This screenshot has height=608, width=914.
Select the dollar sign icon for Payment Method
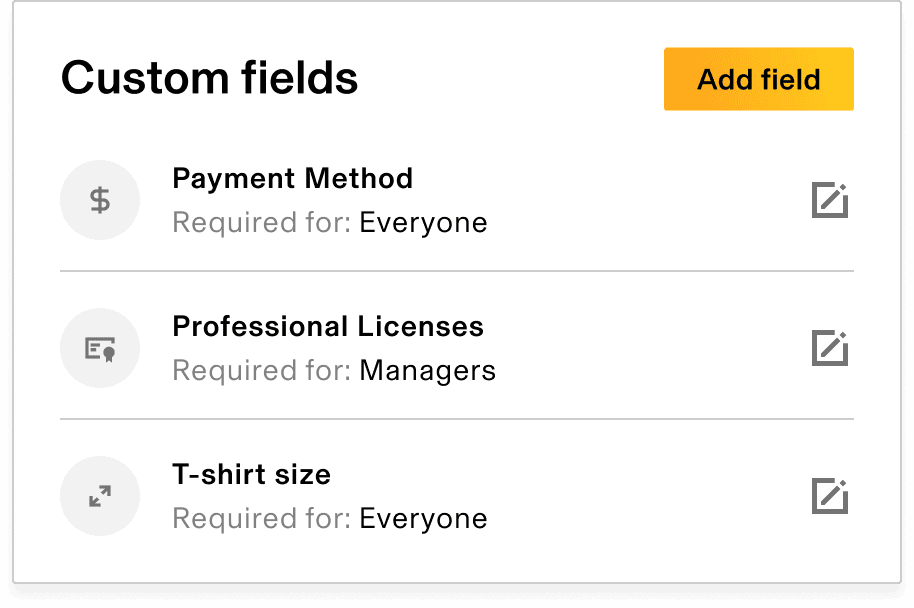[x=100, y=200]
